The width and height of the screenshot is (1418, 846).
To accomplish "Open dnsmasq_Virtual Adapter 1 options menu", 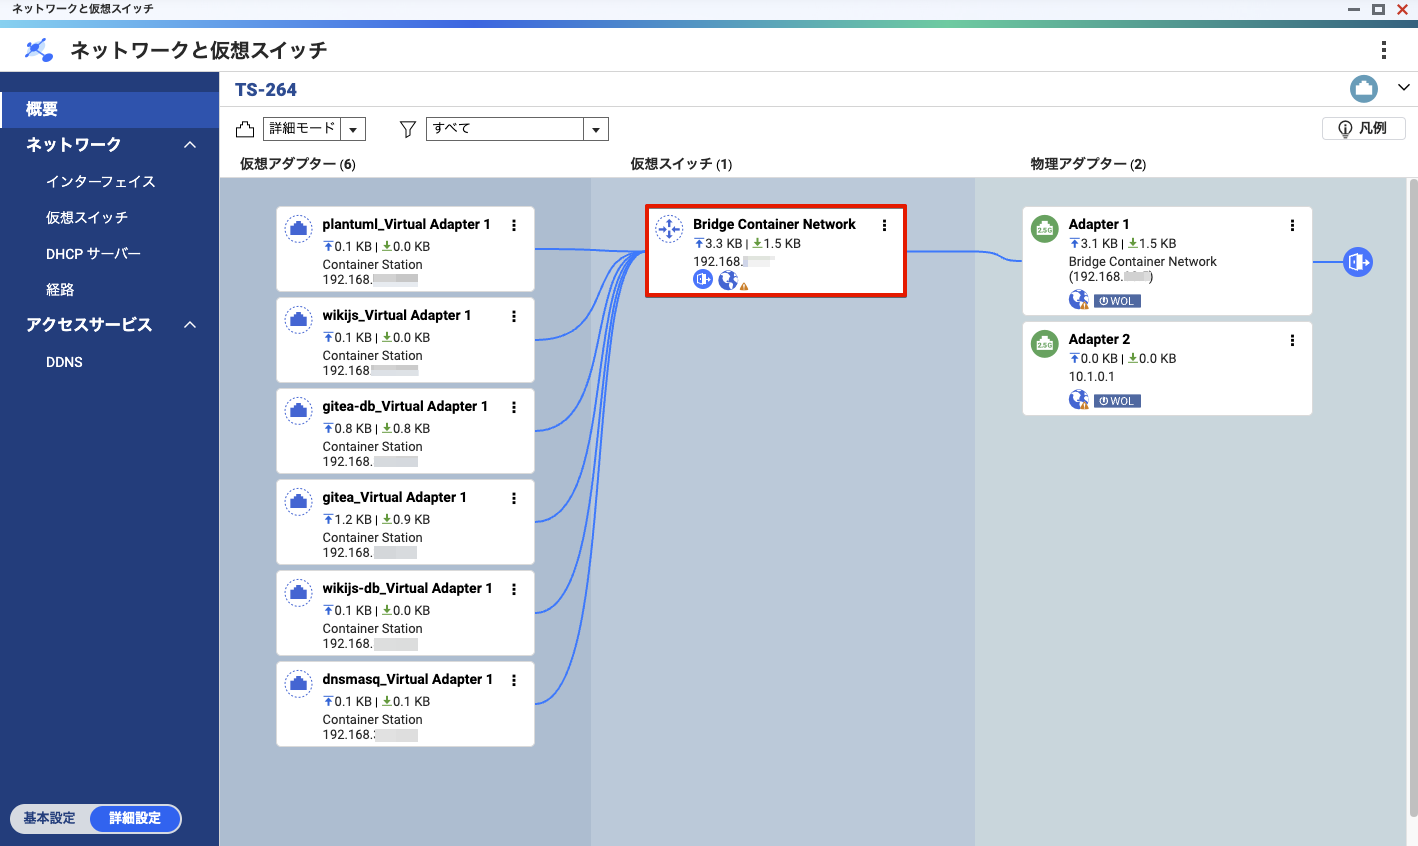I will [x=514, y=680].
